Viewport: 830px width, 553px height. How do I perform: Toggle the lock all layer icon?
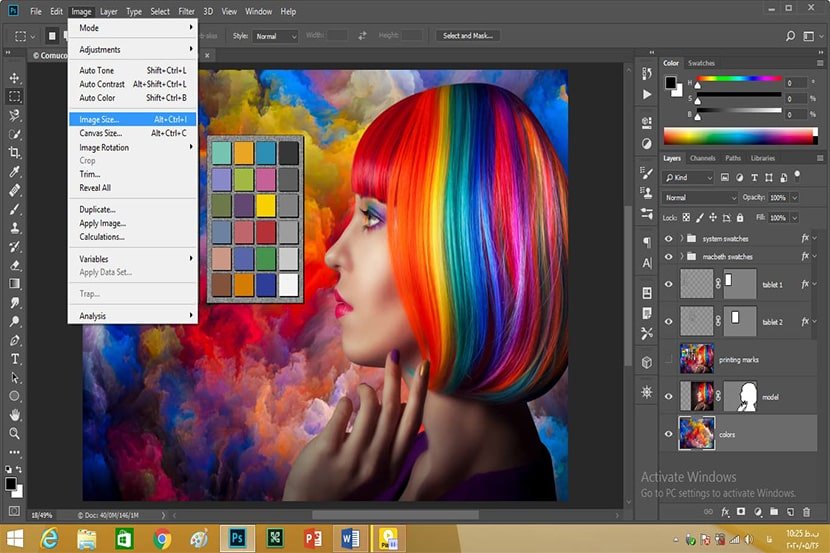tap(740, 217)
